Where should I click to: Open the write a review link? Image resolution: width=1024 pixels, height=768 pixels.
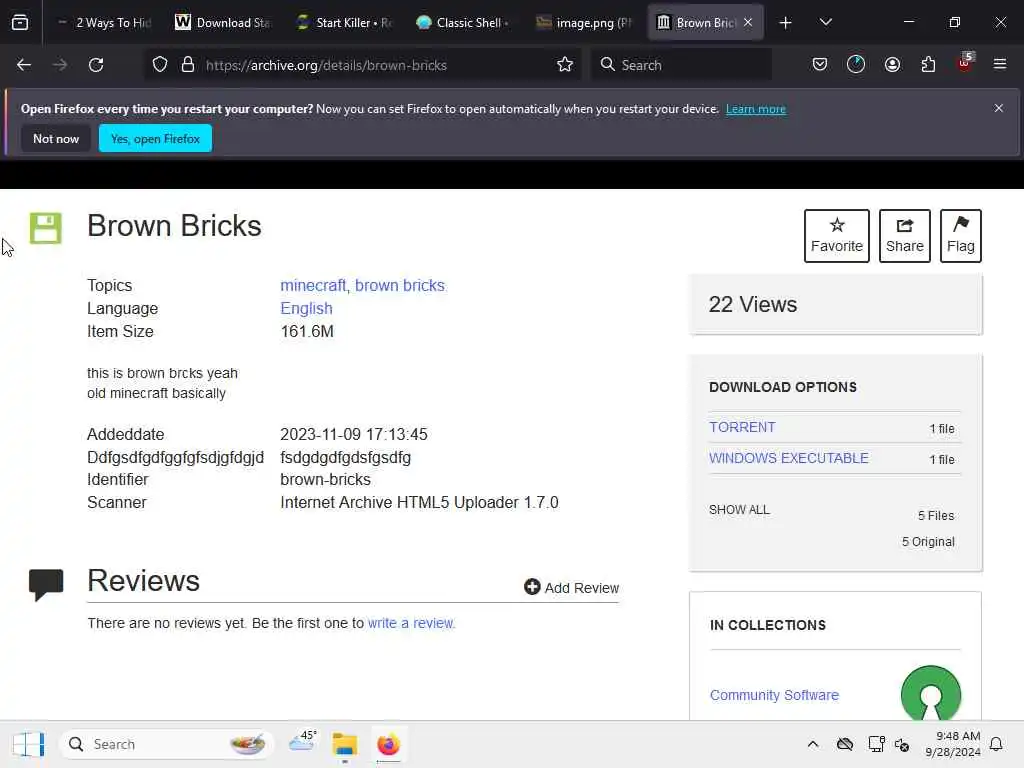(411, 623)
